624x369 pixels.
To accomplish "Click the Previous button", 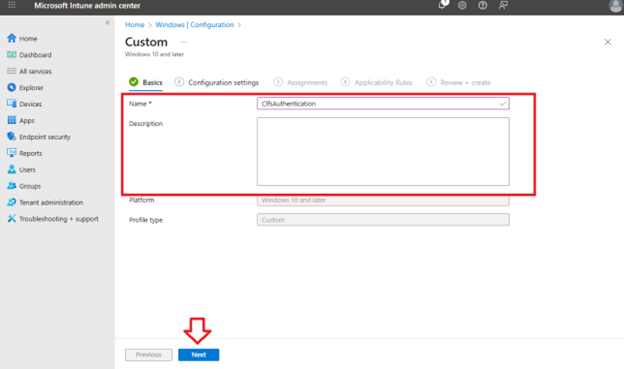I will coord(148,355).
